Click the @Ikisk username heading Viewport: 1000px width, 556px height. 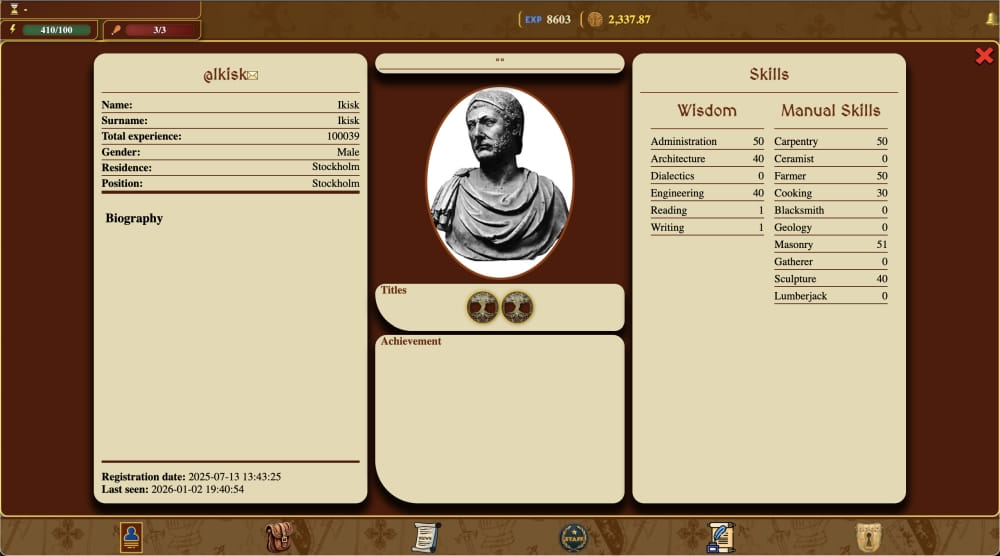point(225,75)
